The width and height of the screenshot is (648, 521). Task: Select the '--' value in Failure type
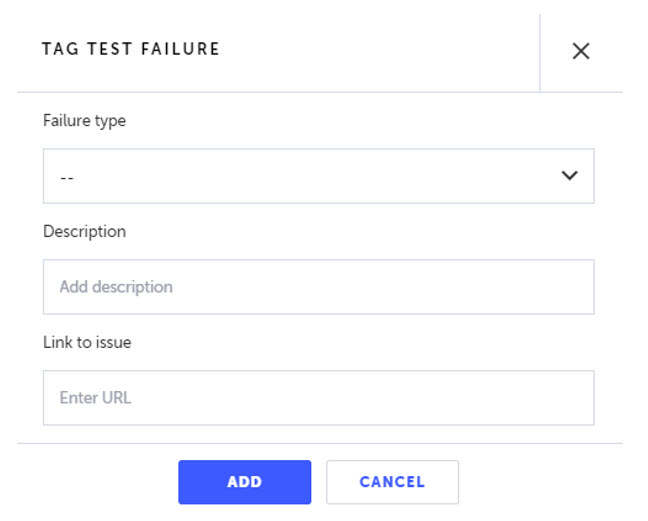67,177
